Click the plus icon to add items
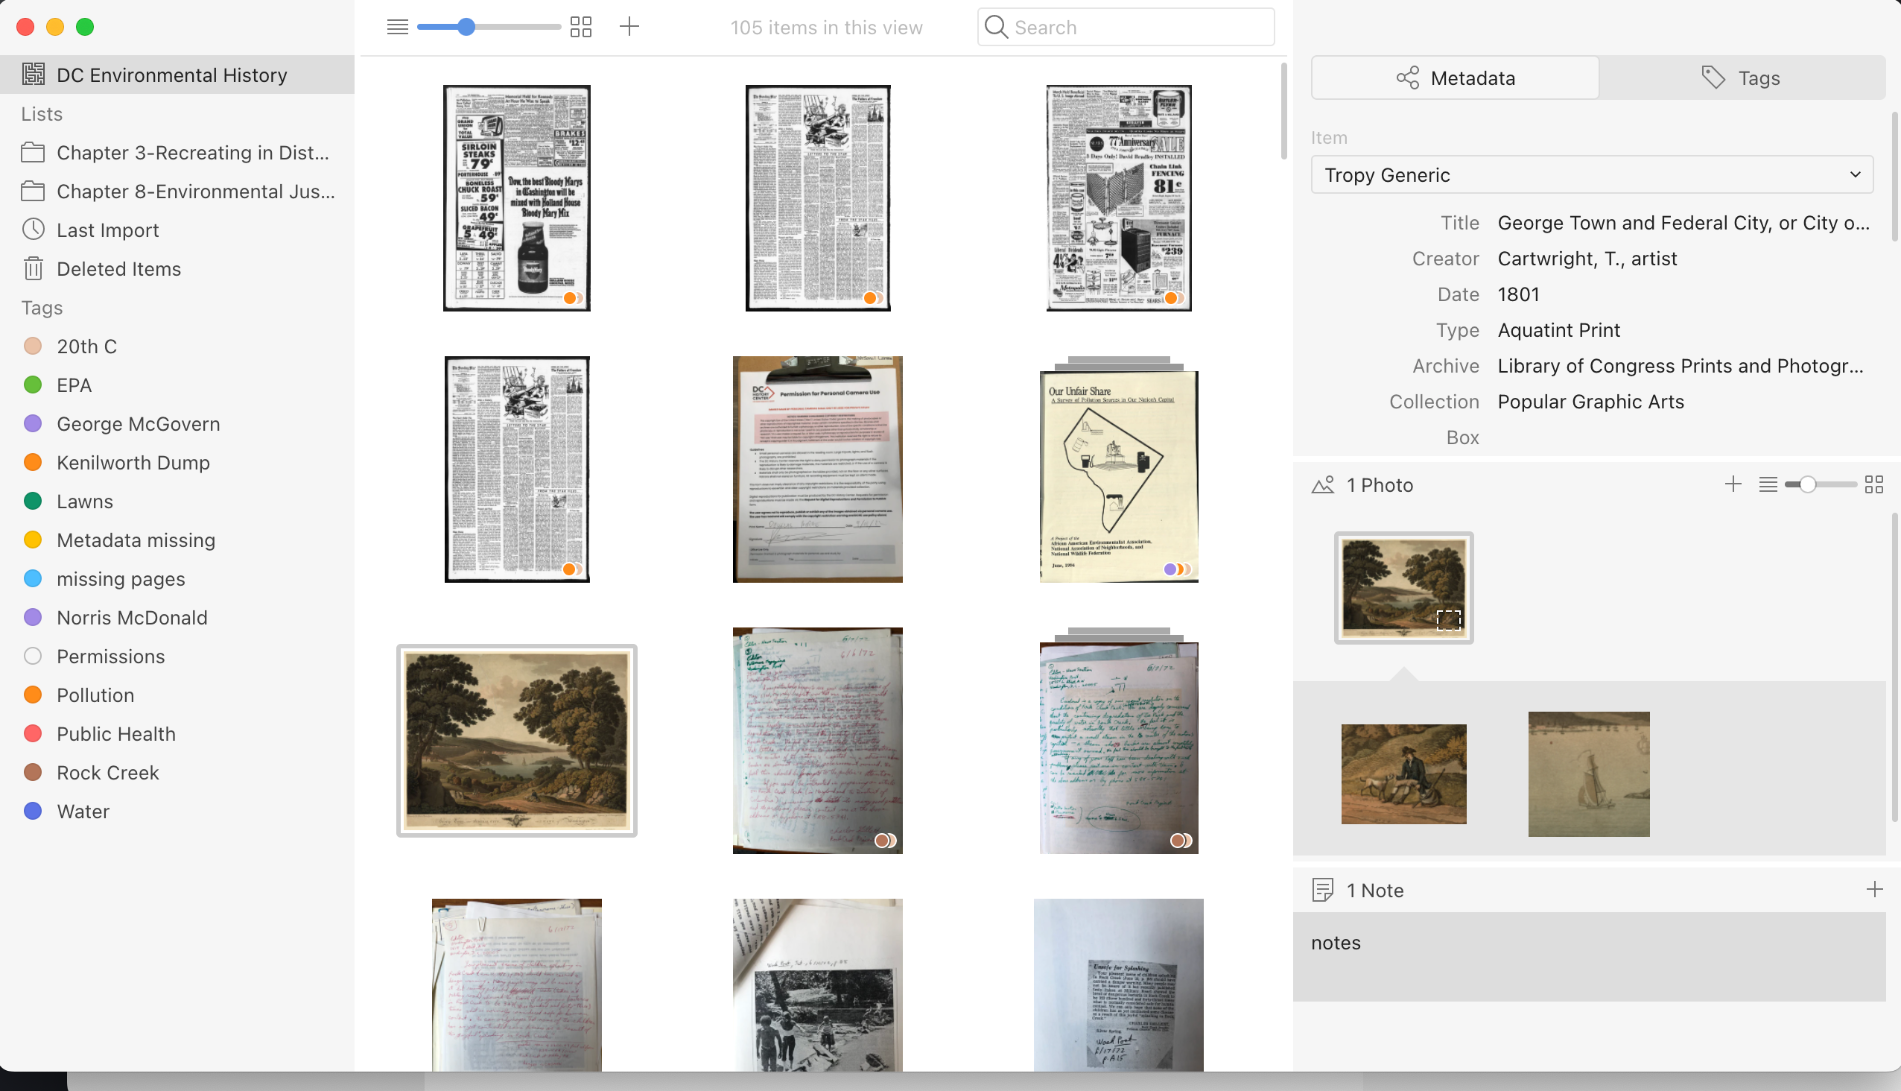Image resolution: width=1901 pixels, height=1091 pixels. (629, 27)
